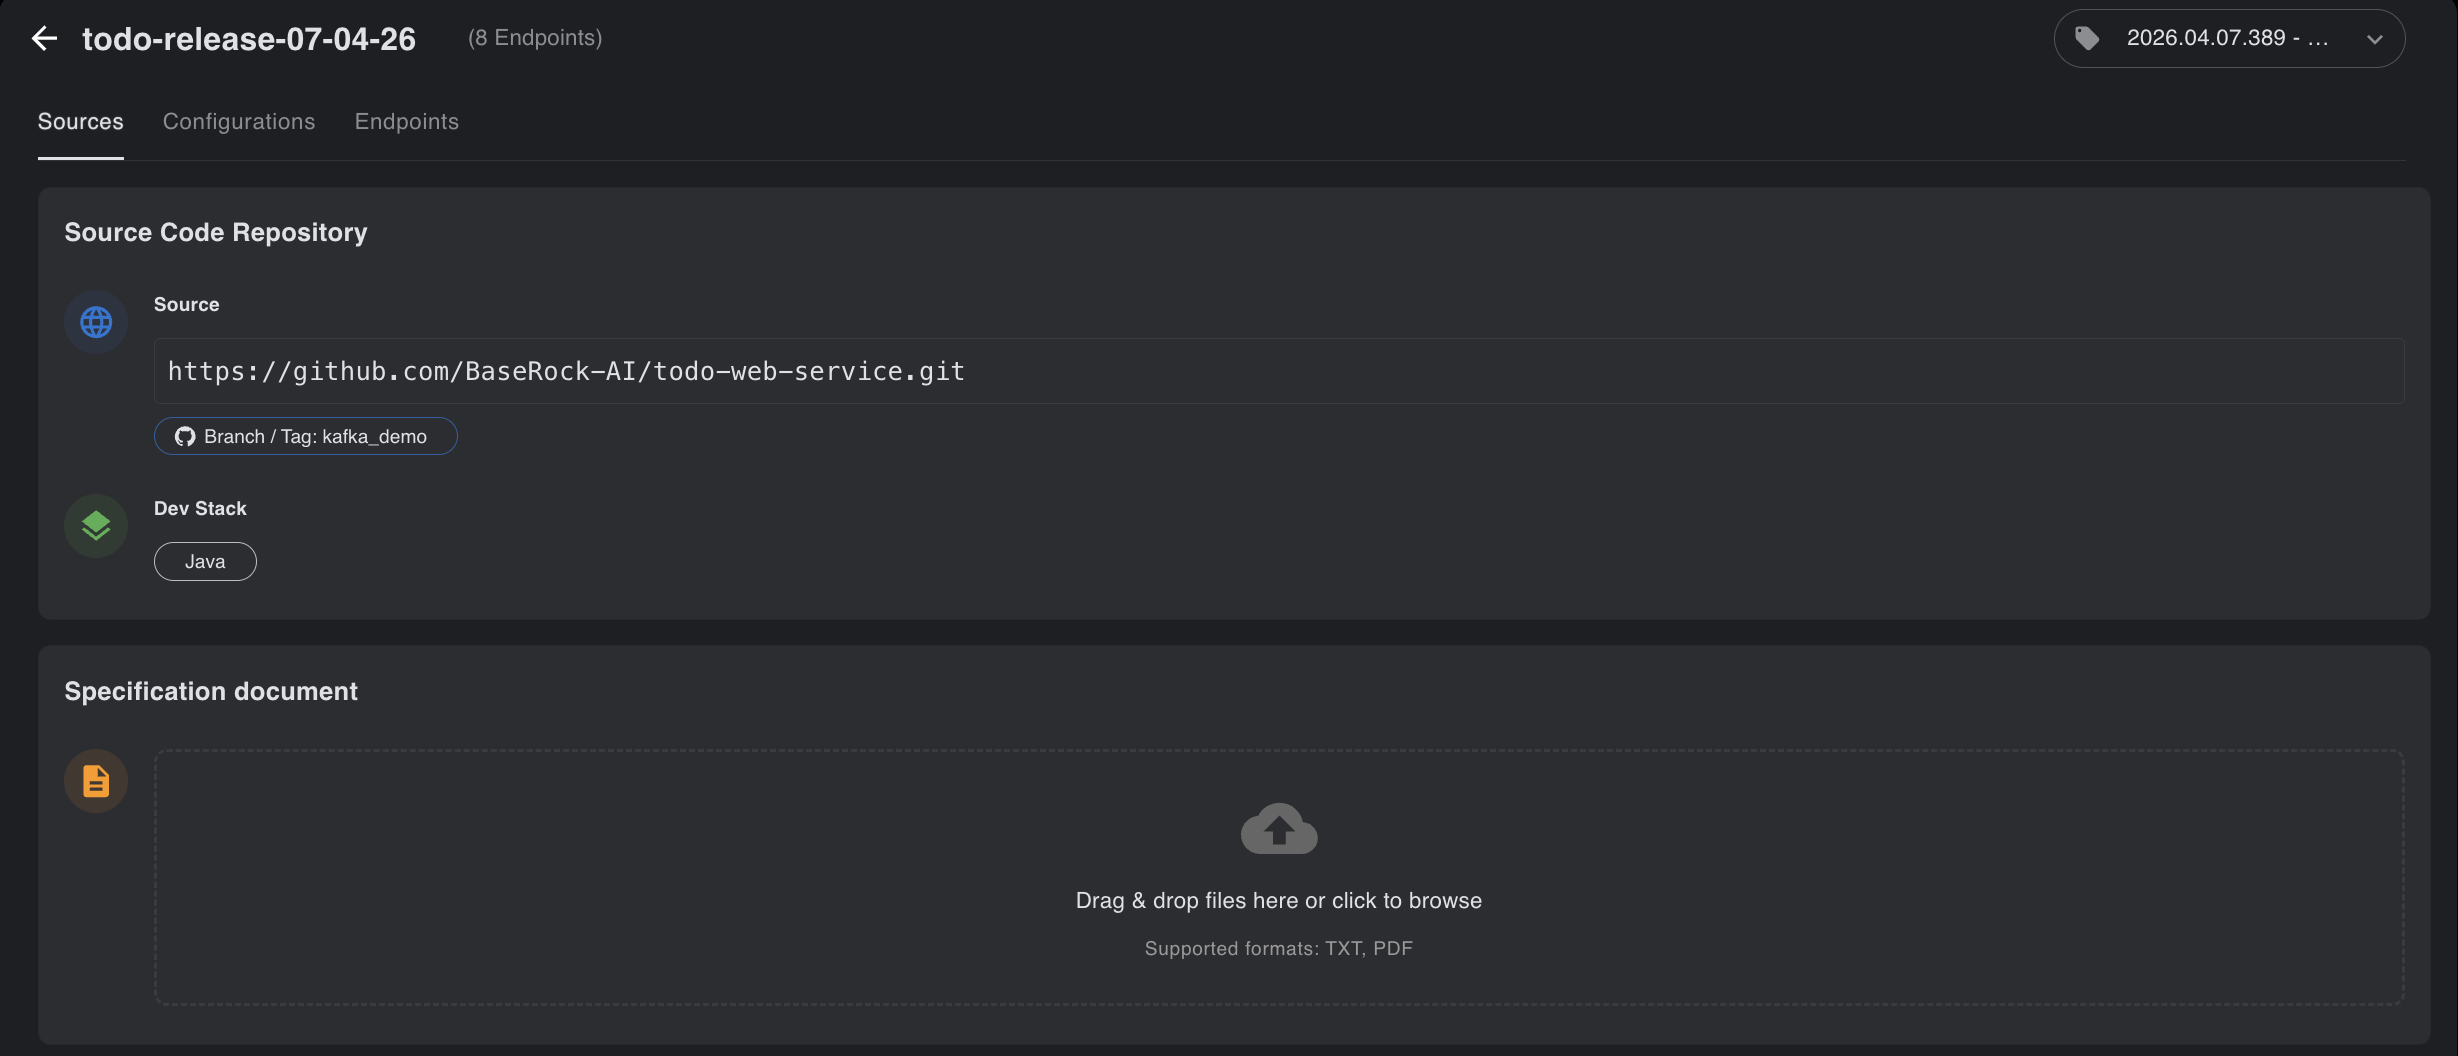Expand the version dropdown chevron
Image resolution: width=2458 pixels, height=1056 pixels.
tap(2374, 40)
